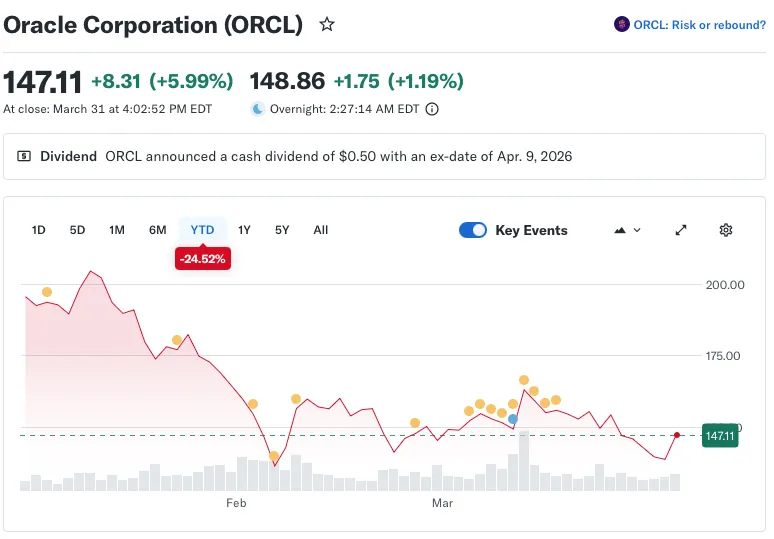Click the overnight info circle icon
774x539 pixels.
432,110
